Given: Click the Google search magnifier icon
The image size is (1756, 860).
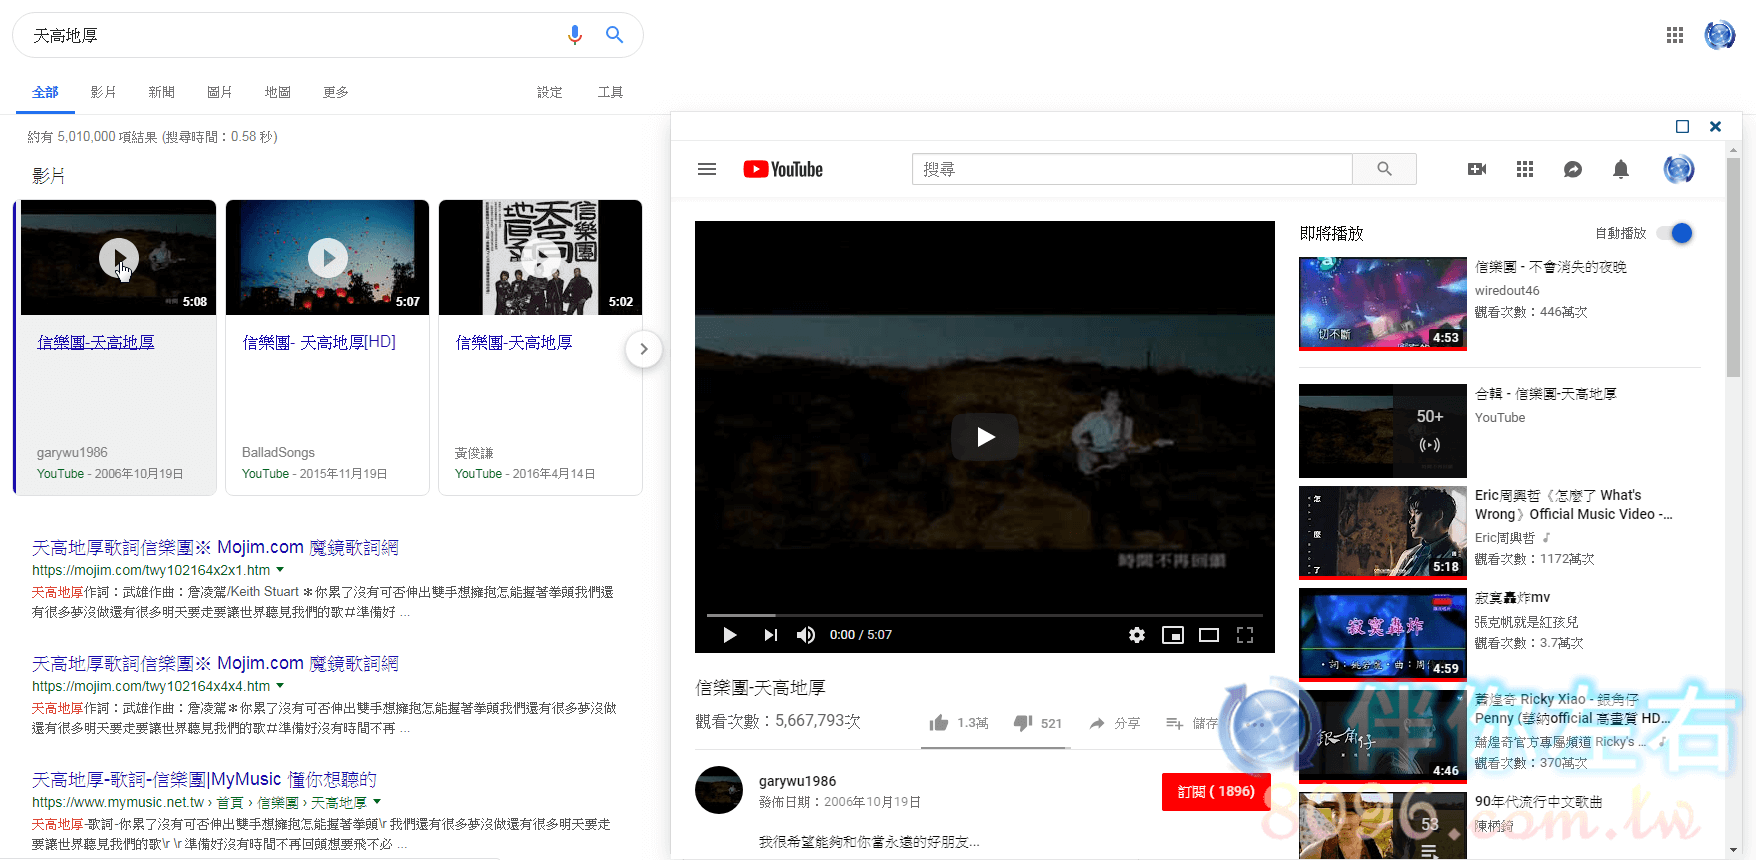Looking at the screenshot, I should tap(614, 35).
